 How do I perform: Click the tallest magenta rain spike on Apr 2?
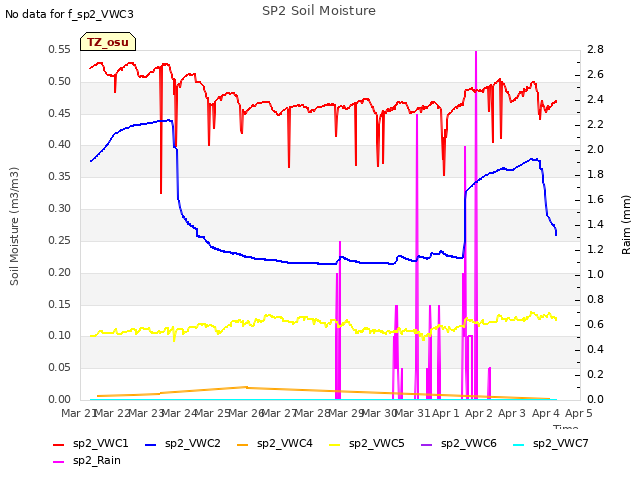point(476,224)
